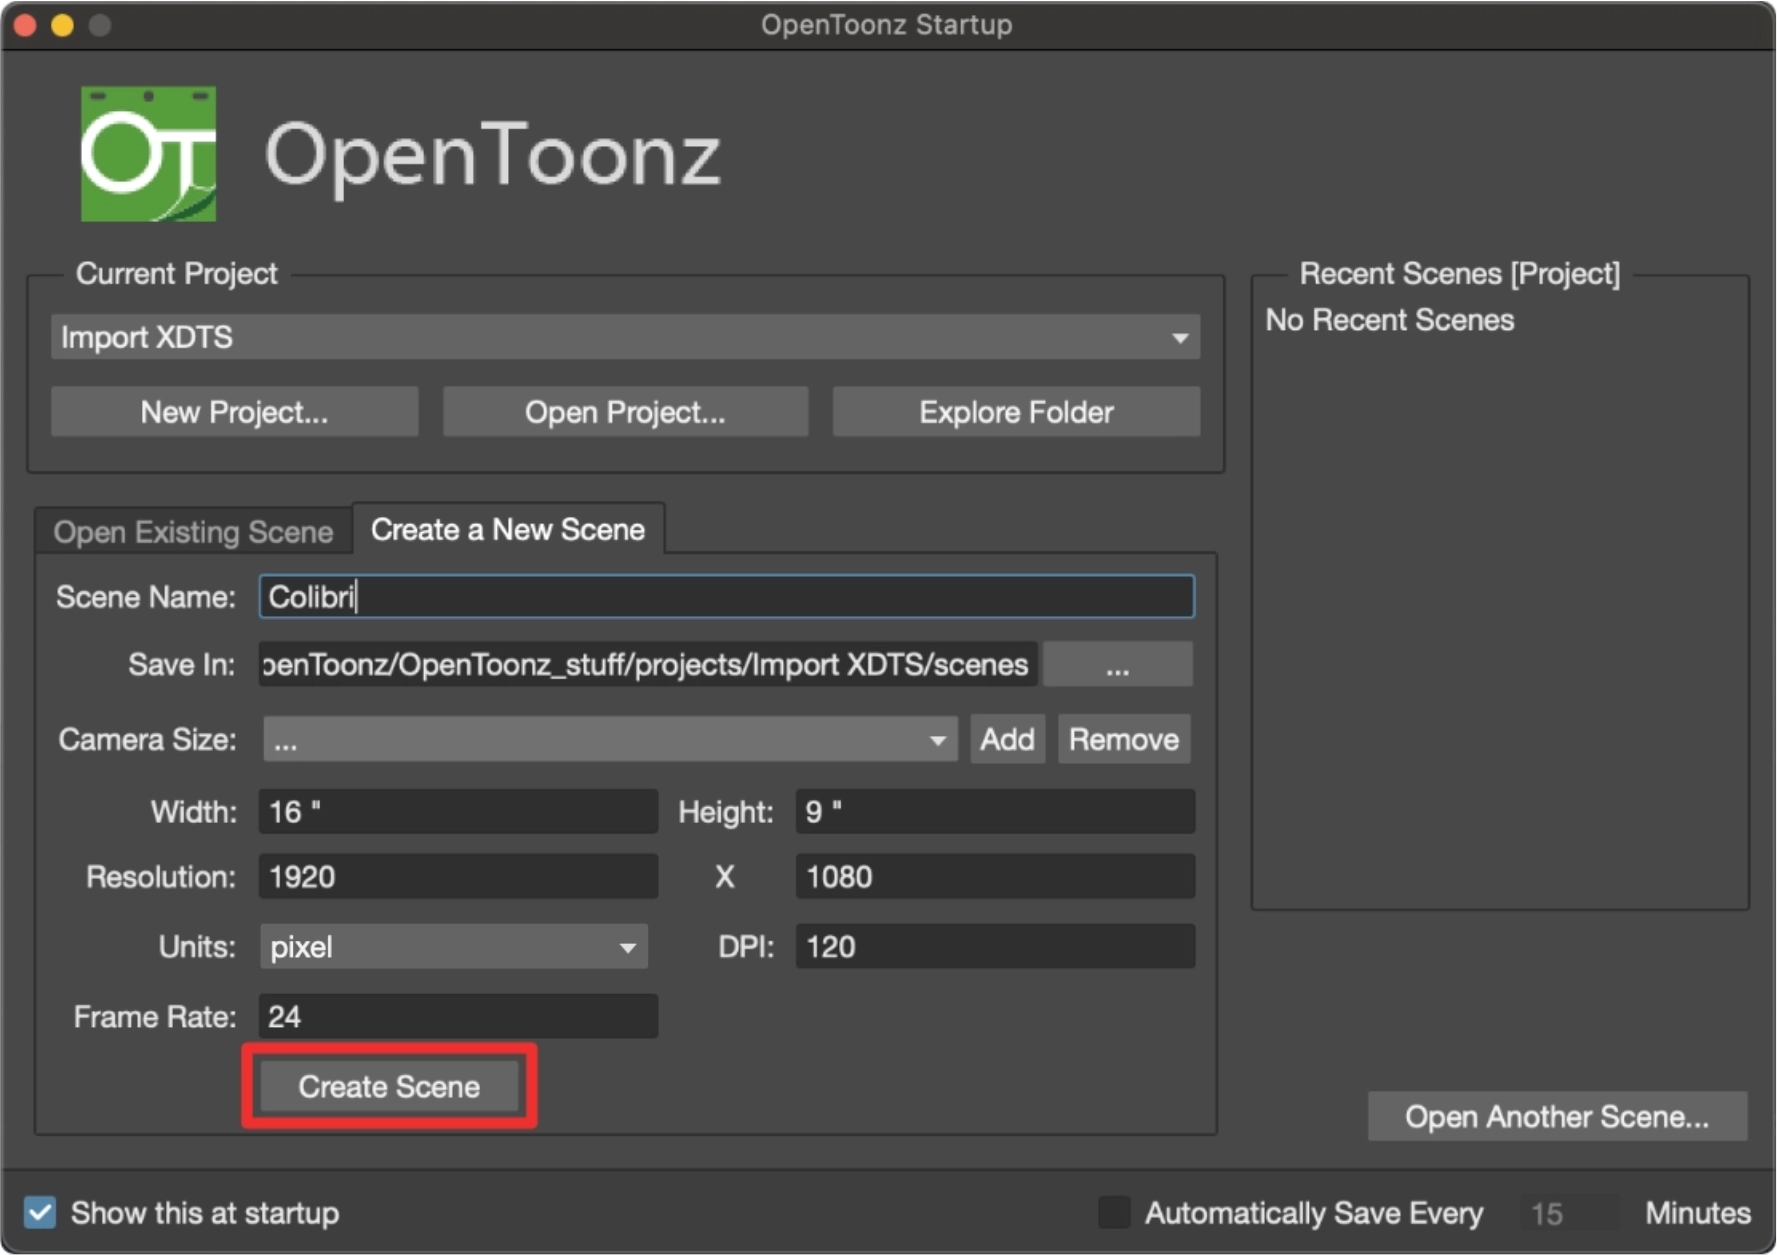The width and height of the screenshot is (1777, 1255).
Task: Enable Automatically Save Every checkbox
Action: tap(1114, 1212)
